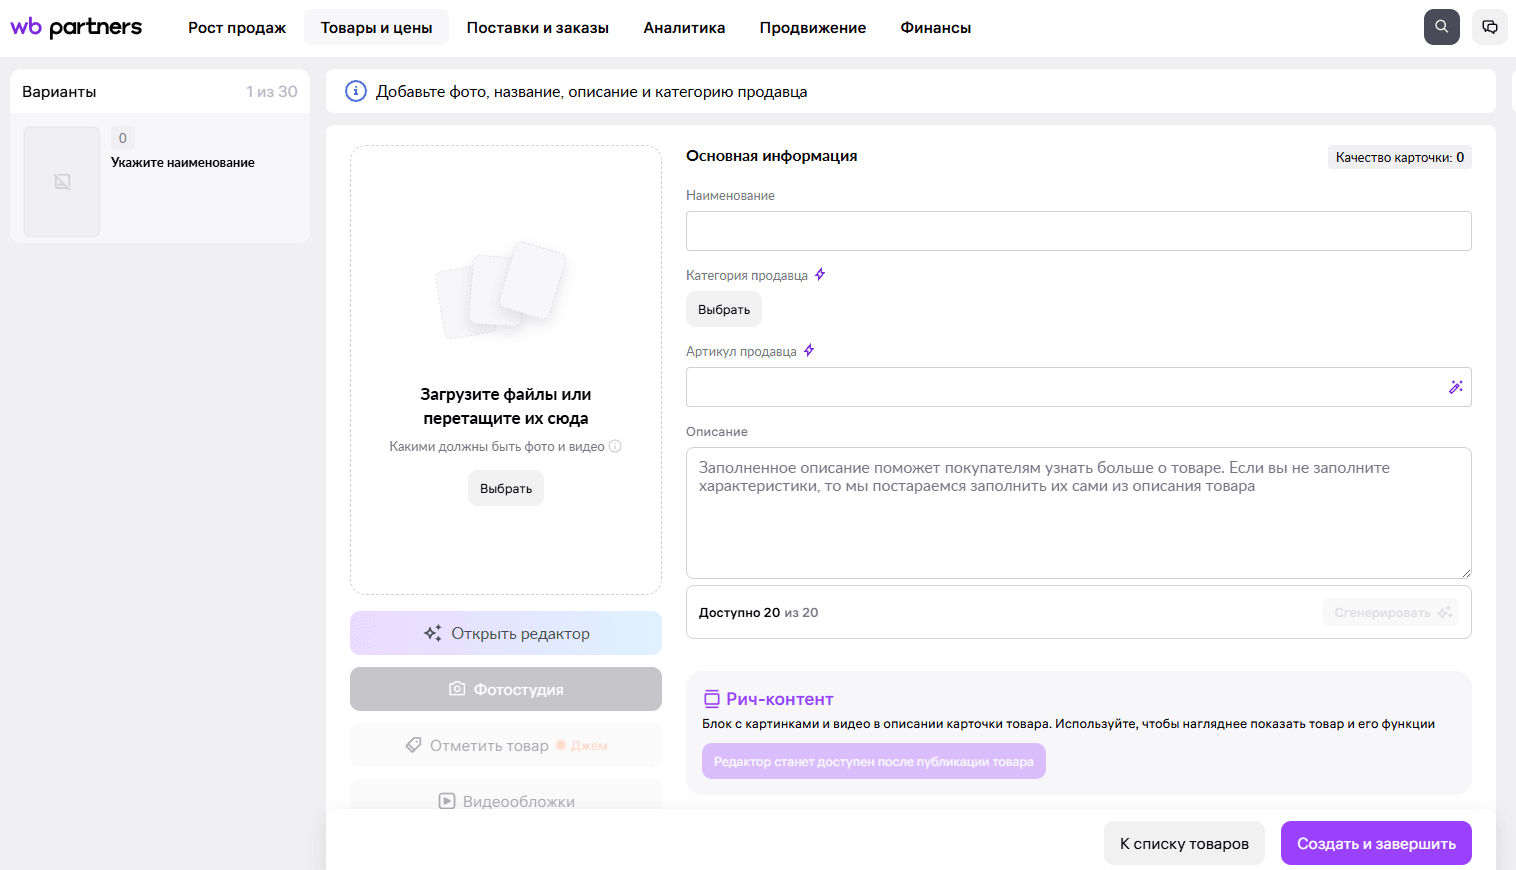Click К списку товаров button

(1184, 843)
